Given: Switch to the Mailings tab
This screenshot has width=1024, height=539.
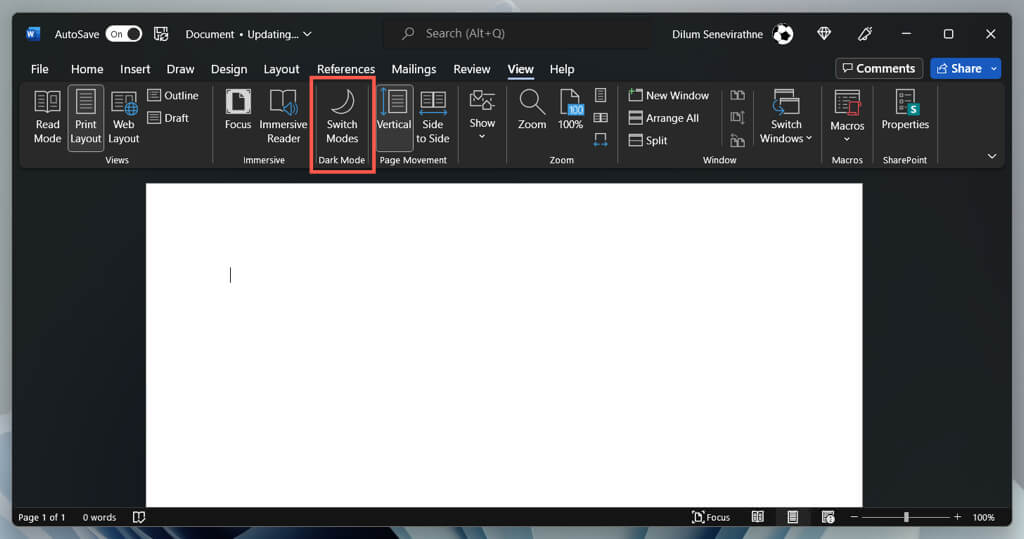Looking at the screenshot, I should click(413, 69).
